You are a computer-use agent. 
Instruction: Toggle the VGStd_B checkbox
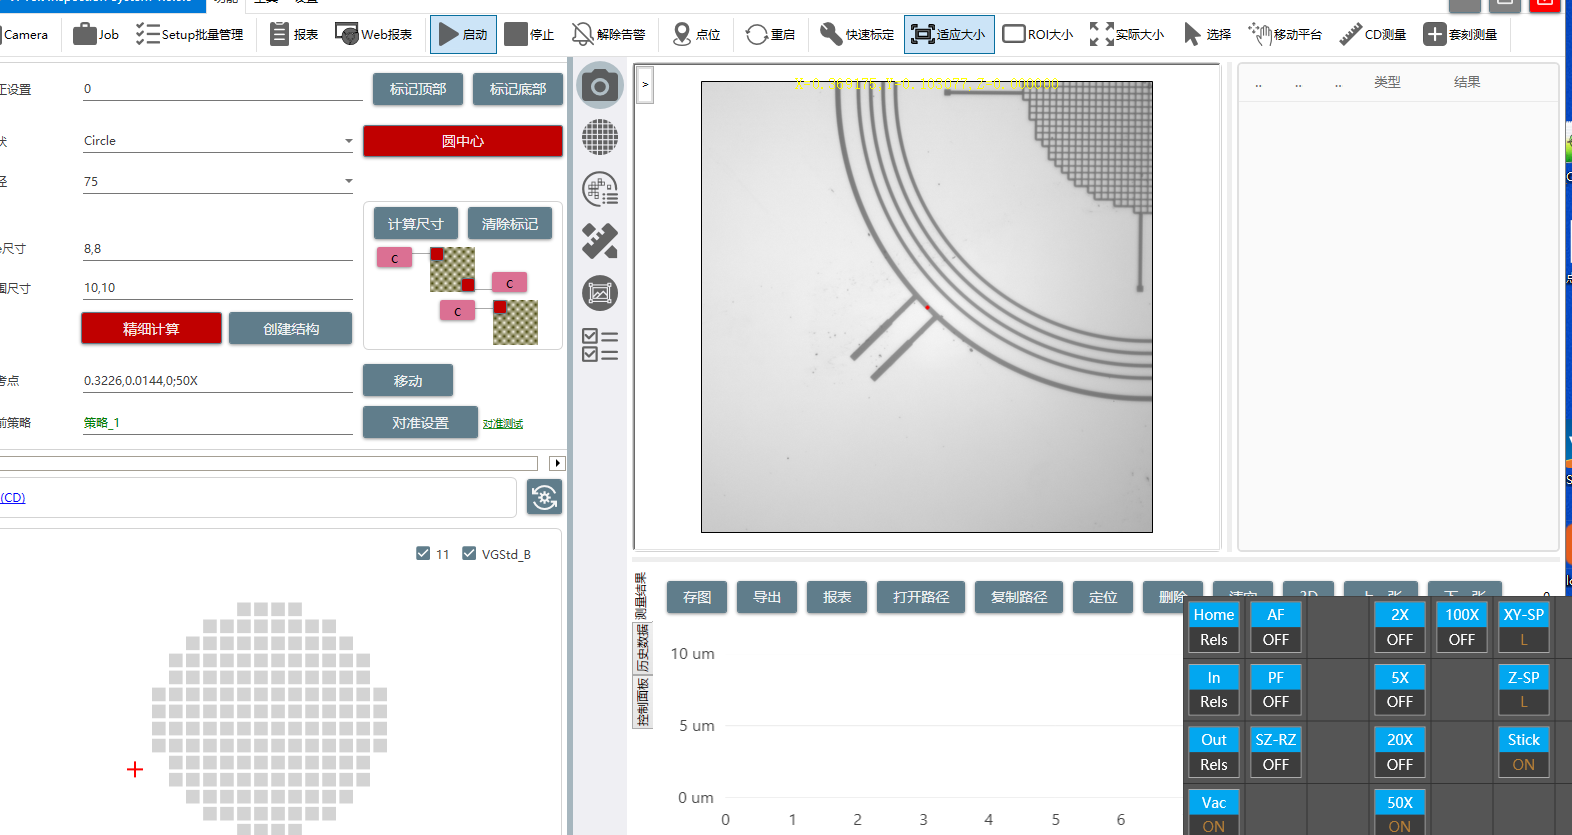(469, 553)
